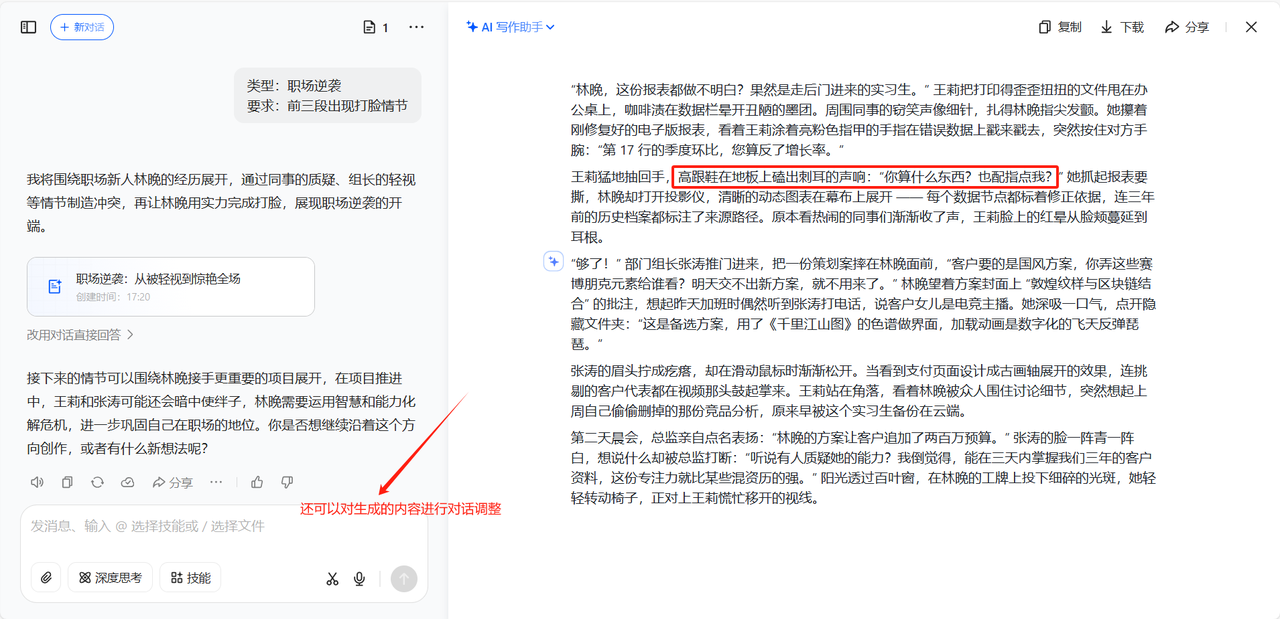Open the AI 写作助手 dropdown
This screenshot has width=1280, height=619.
[510, 27]
